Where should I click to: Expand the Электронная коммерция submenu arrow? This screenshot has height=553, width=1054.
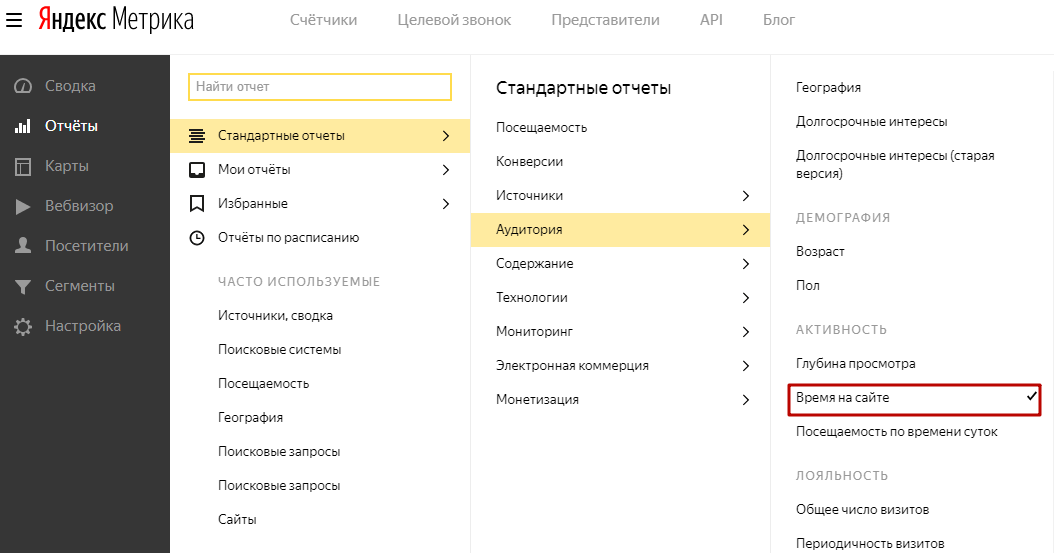click(745, 366)
